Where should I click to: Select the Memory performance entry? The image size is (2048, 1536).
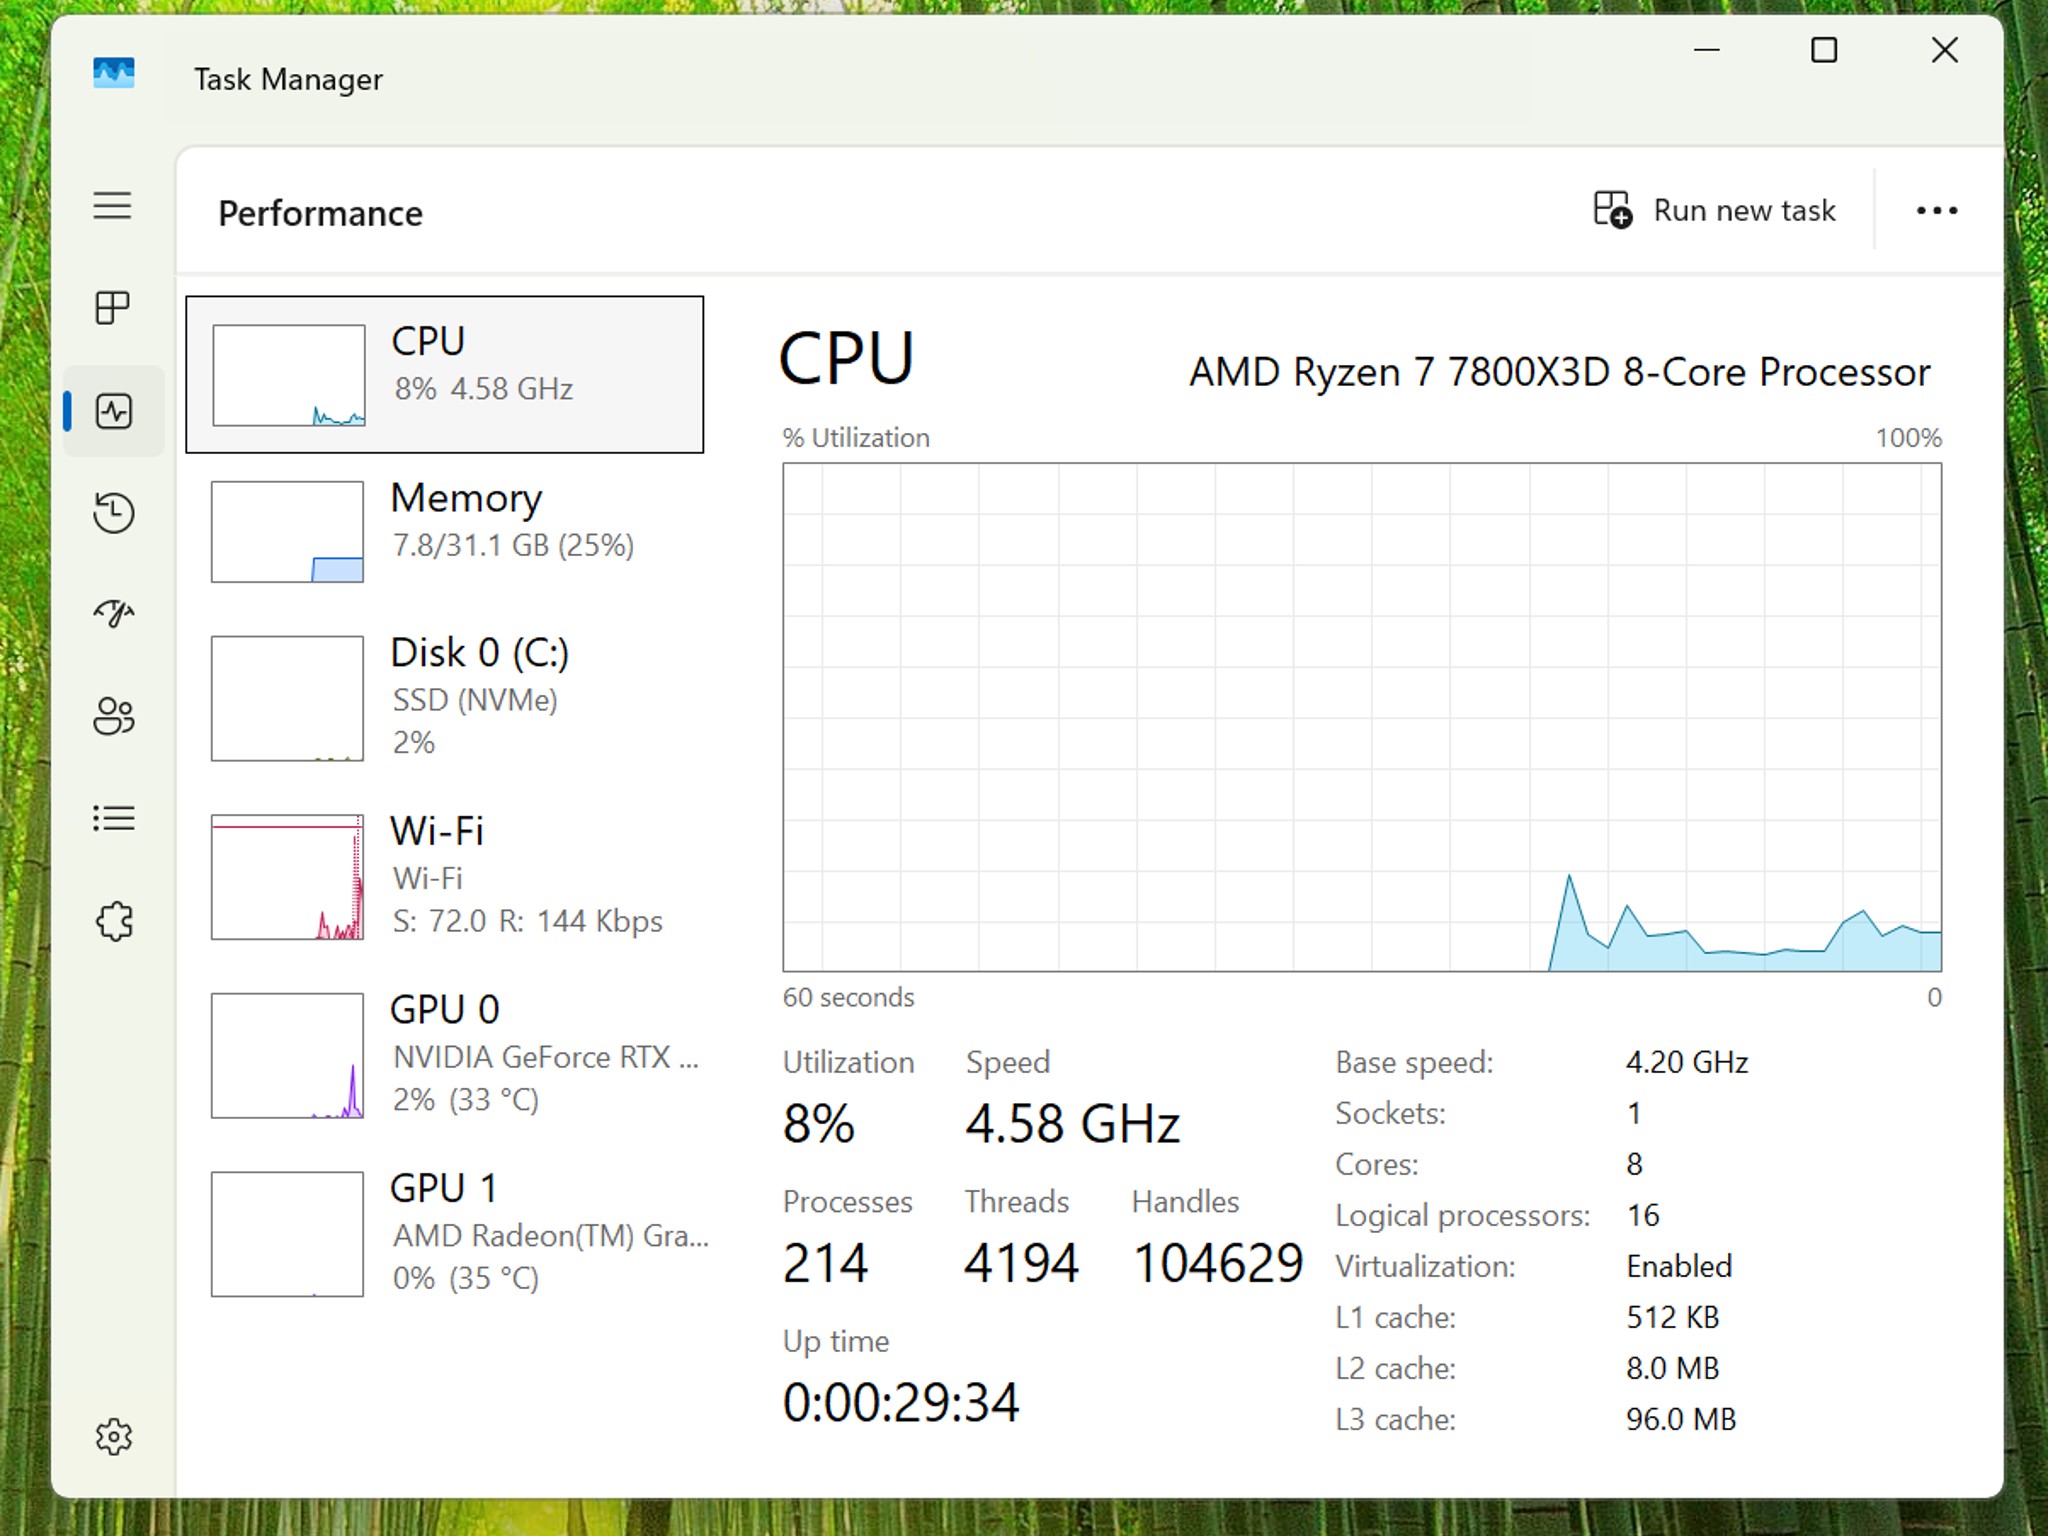point(445,531)
